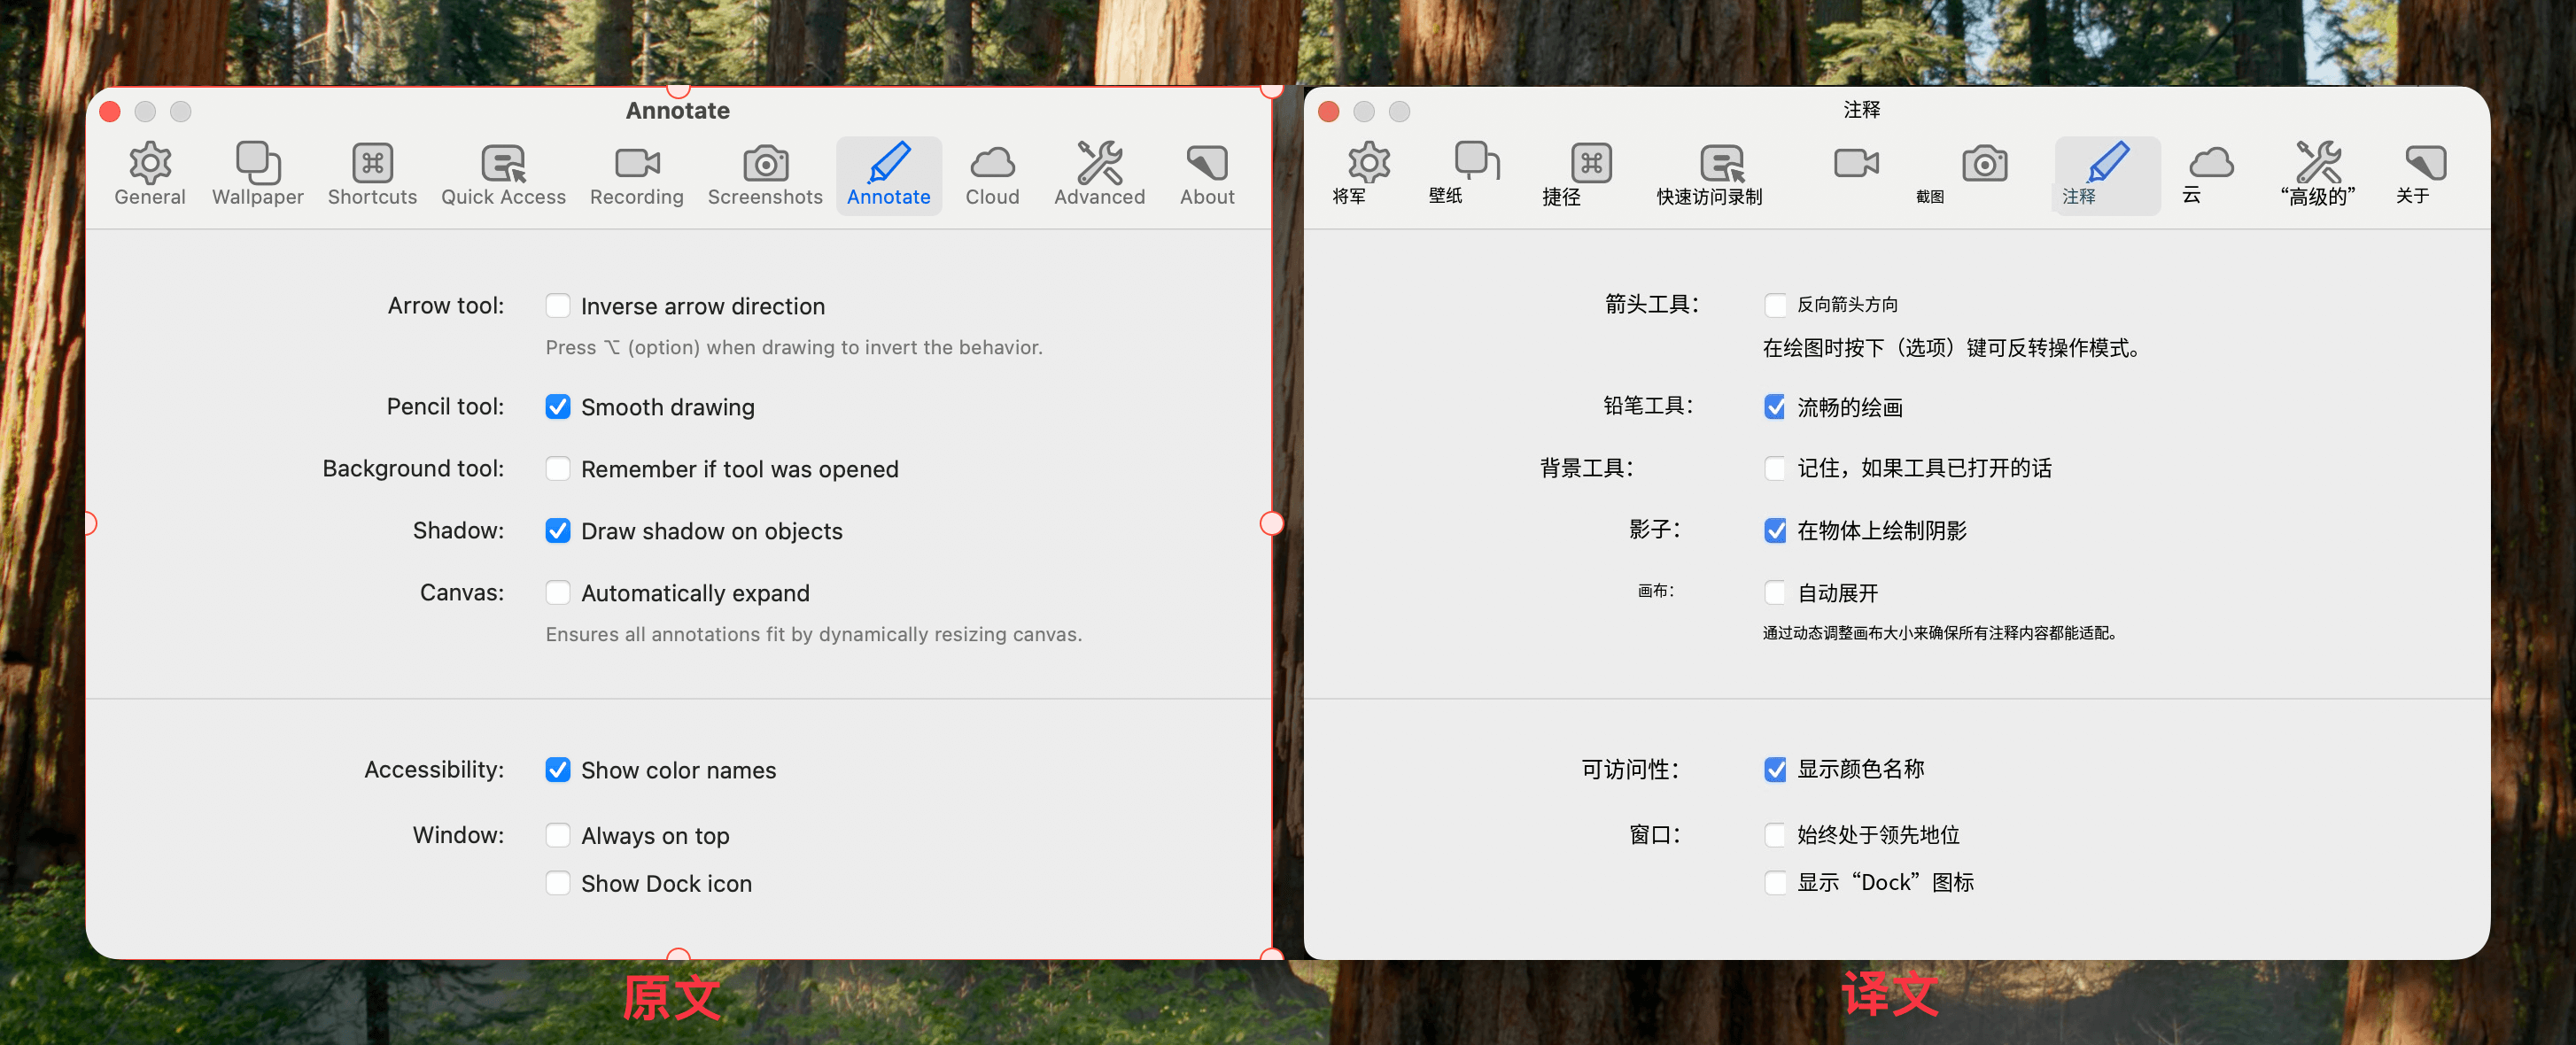Select the Wallpaper toolbar icon
Viewport: 2576px width, 1045px height.
click(x=257, y=164)
